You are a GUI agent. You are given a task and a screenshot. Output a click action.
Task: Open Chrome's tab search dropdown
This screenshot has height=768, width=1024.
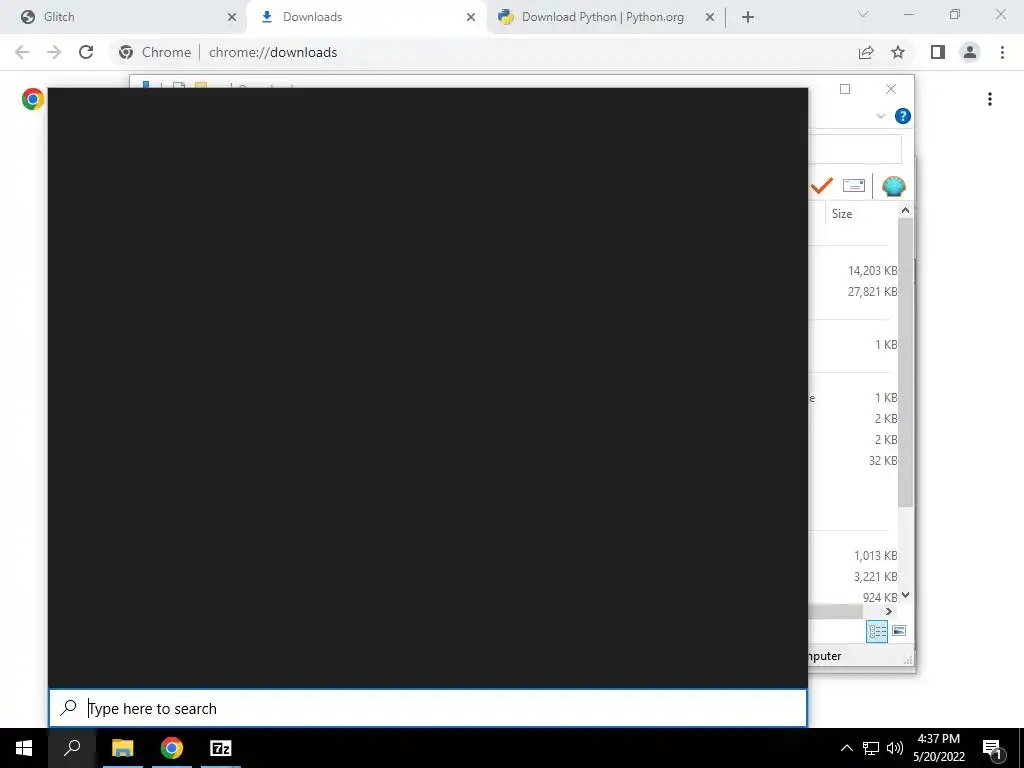coord(863,14)
